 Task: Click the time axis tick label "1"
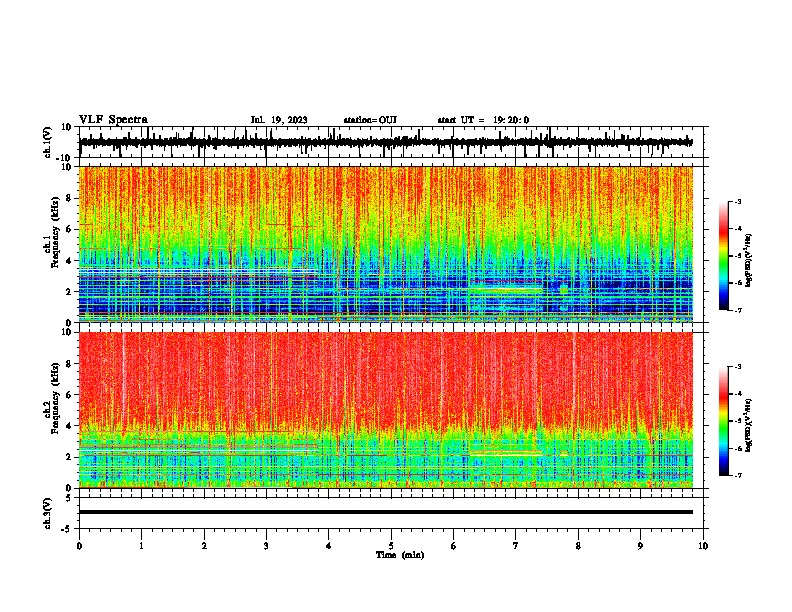coord(141,546)
